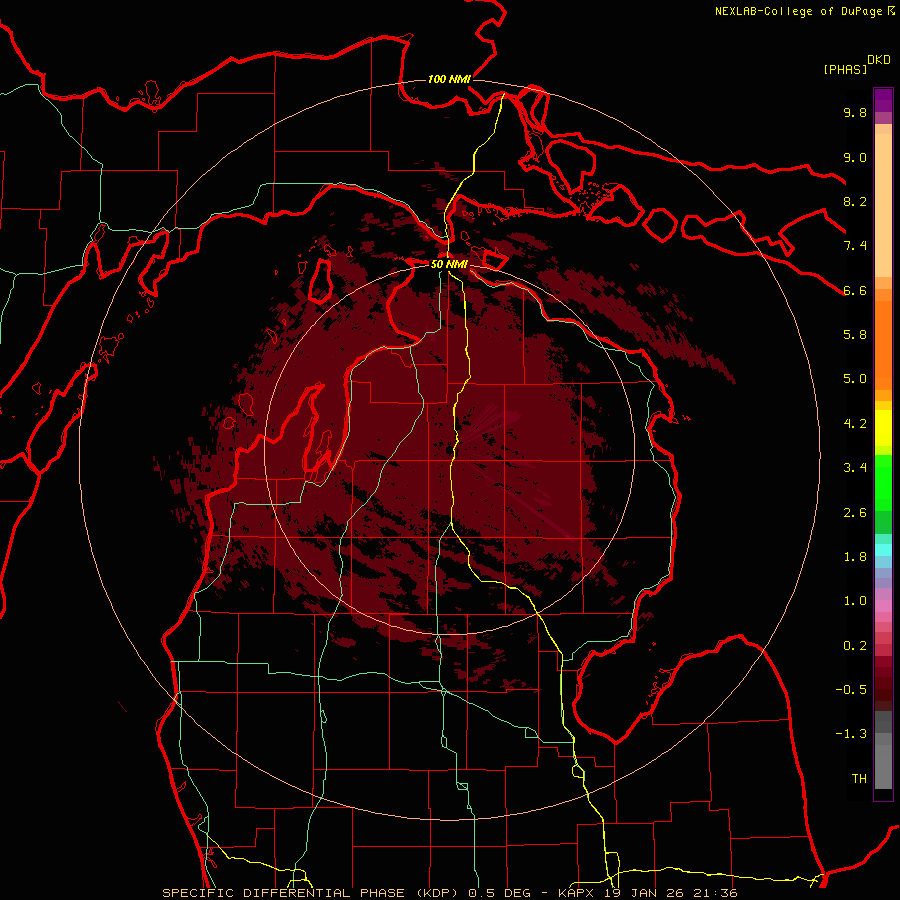Click the 1.0 scale value

855,601
